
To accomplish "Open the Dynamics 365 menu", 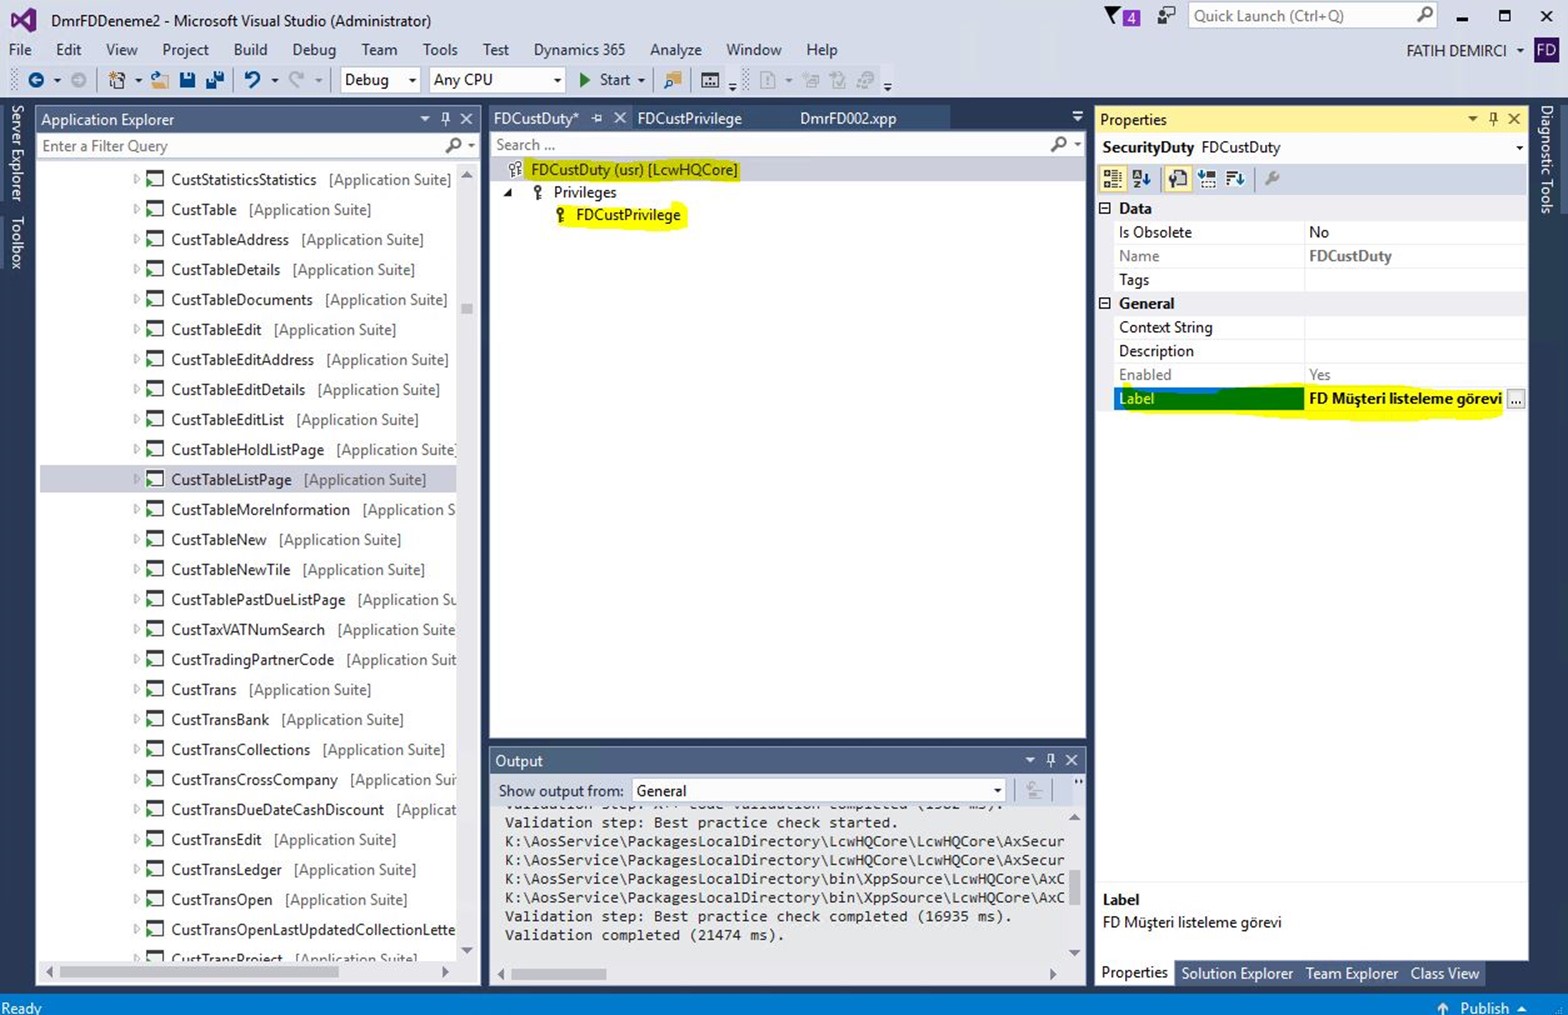I will (x=579, y=50).
